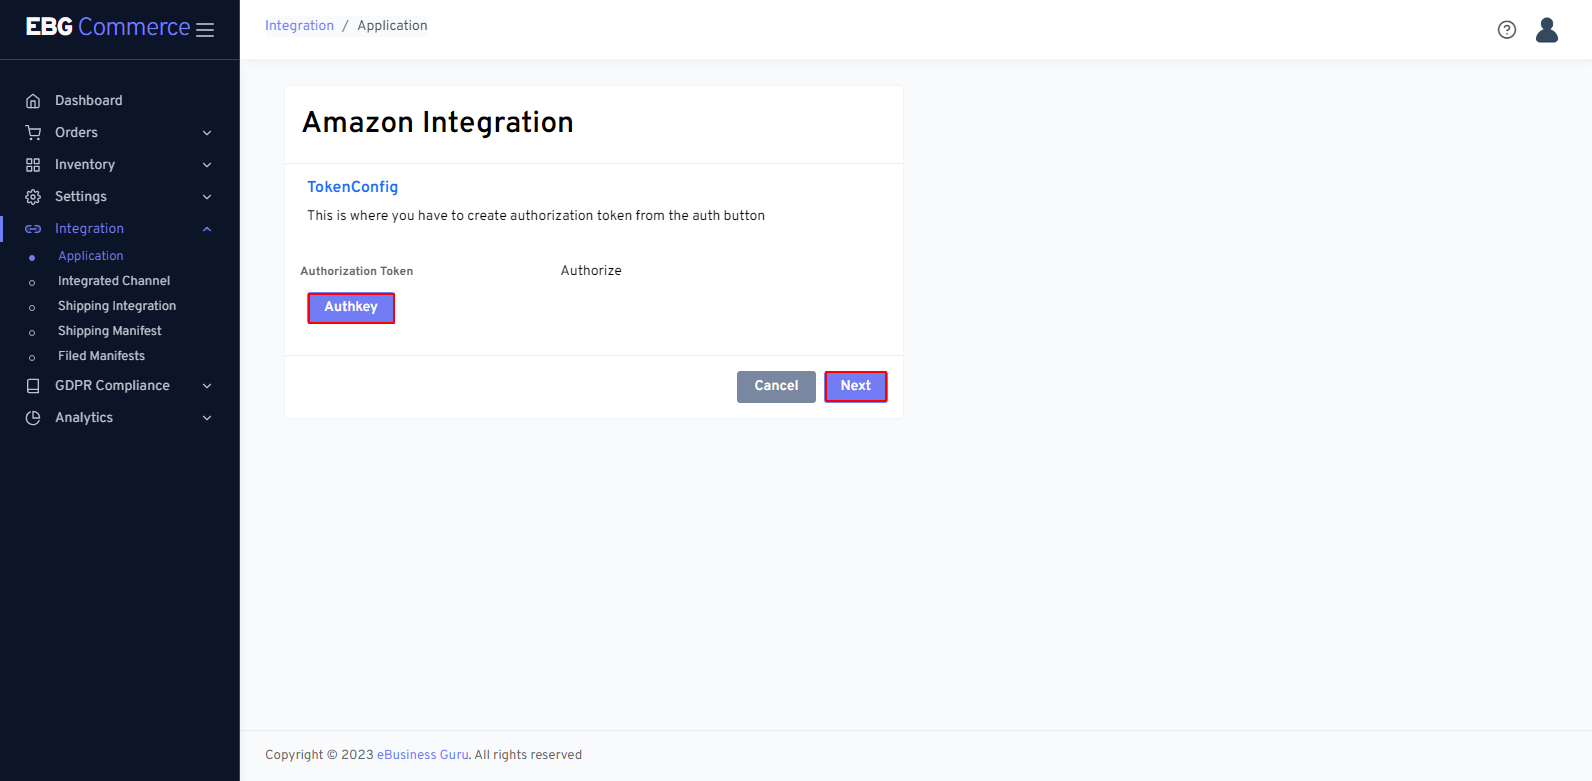
Task: Select Shipping Integration menu item
Action: pyautogui.click(x=117, y=306)
